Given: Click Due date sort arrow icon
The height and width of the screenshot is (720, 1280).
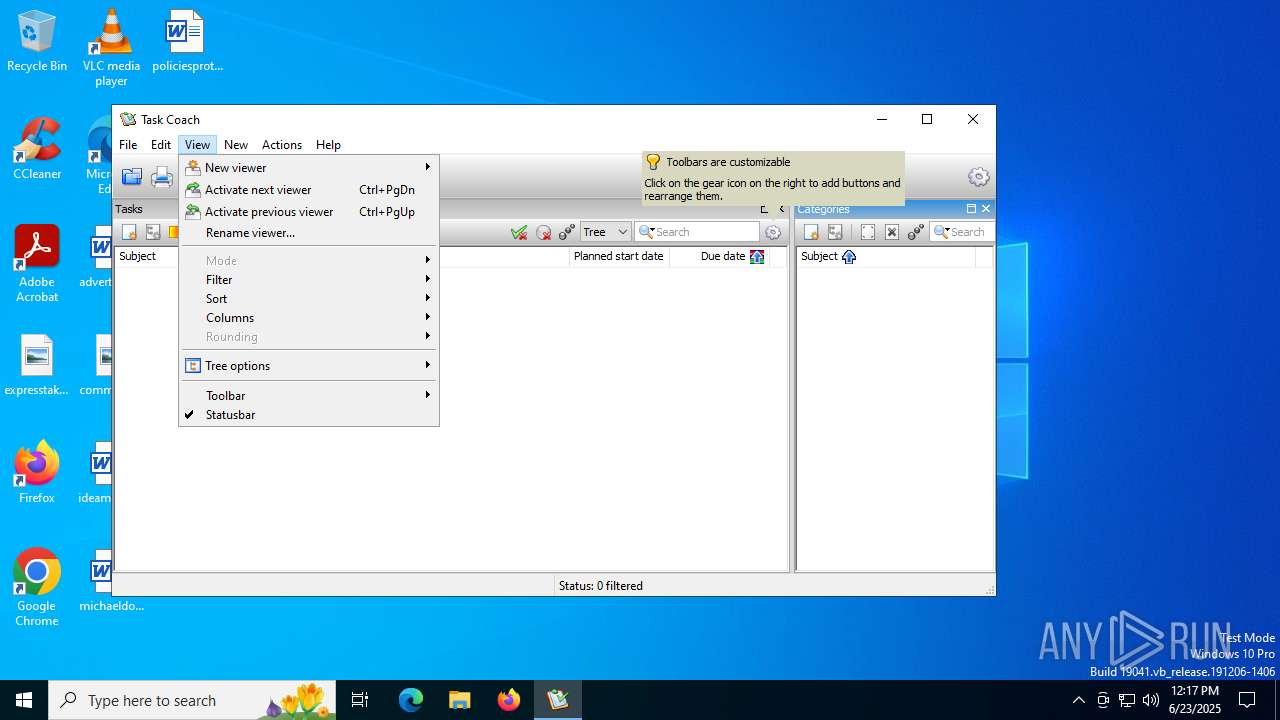Looking at the screenshot, I should click(x=757, y=257).
